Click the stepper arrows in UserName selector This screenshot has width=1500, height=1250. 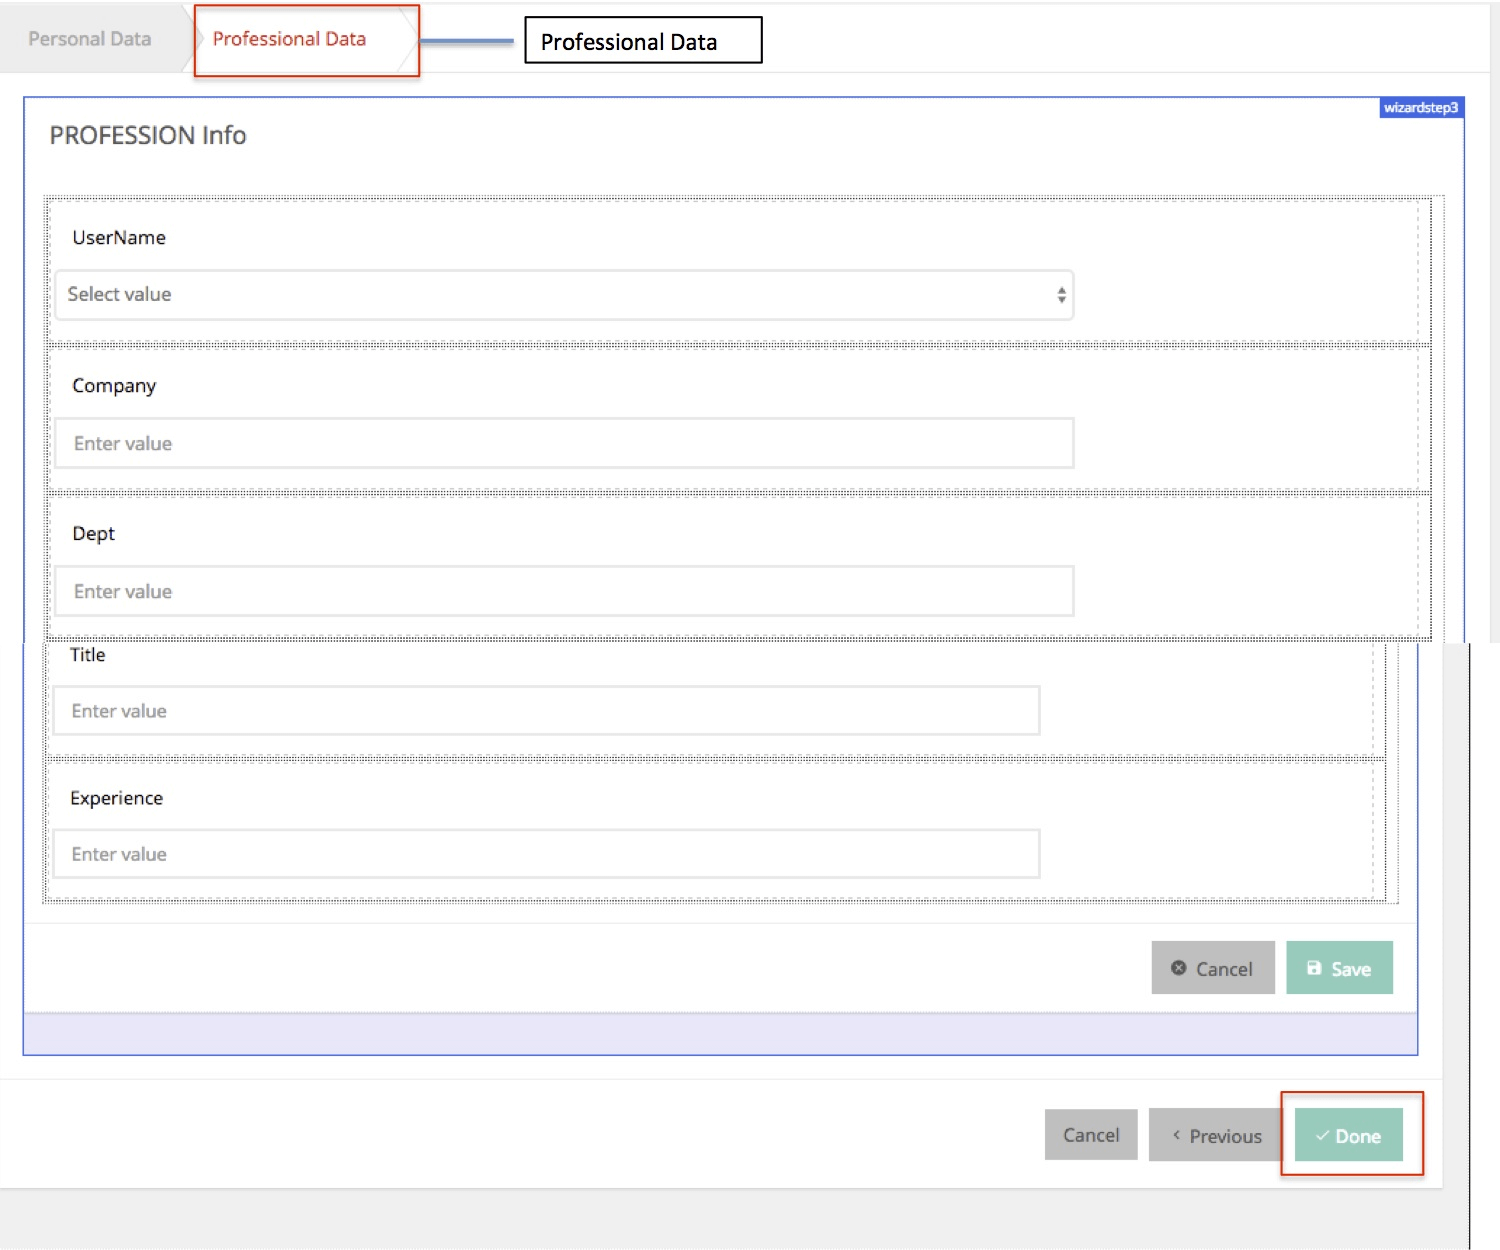point(1060,295)
